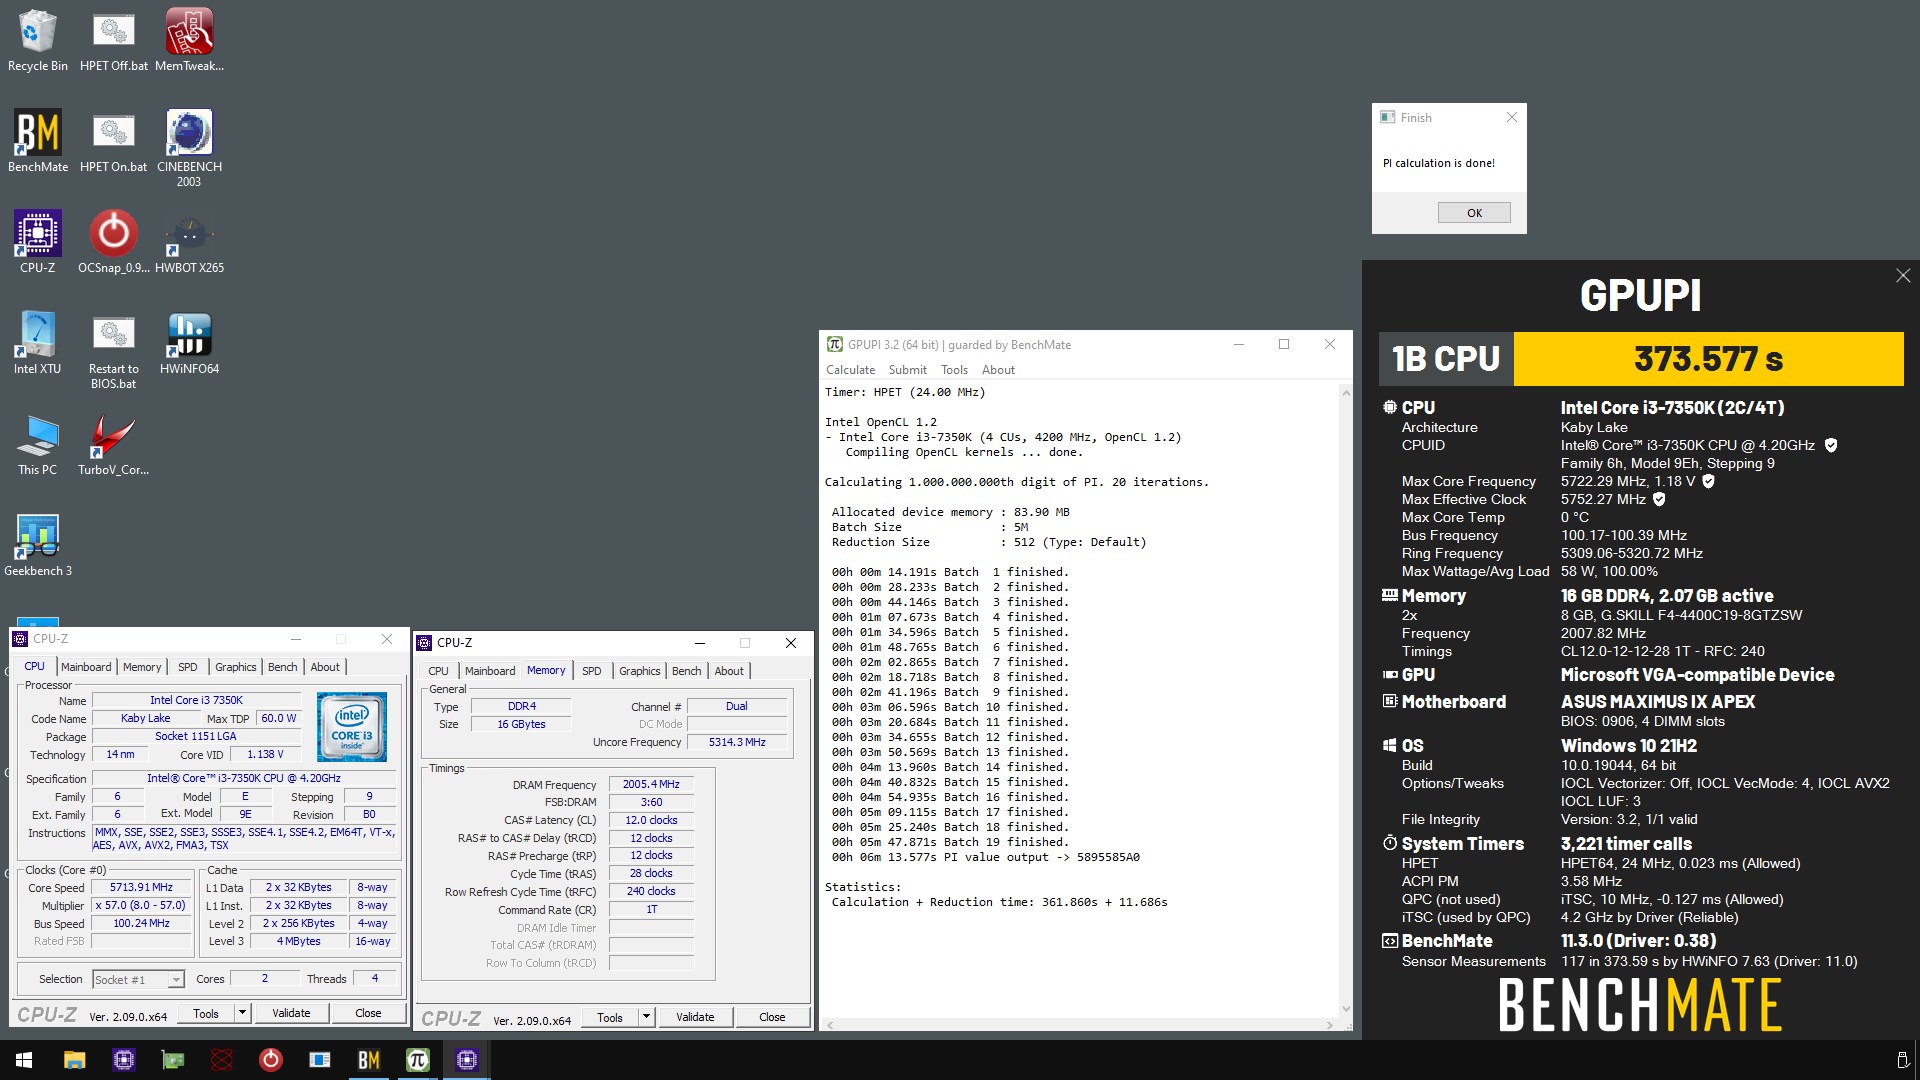Confirm Finish dialog with OK
1920x1080 pixels.
(1474, 213)
